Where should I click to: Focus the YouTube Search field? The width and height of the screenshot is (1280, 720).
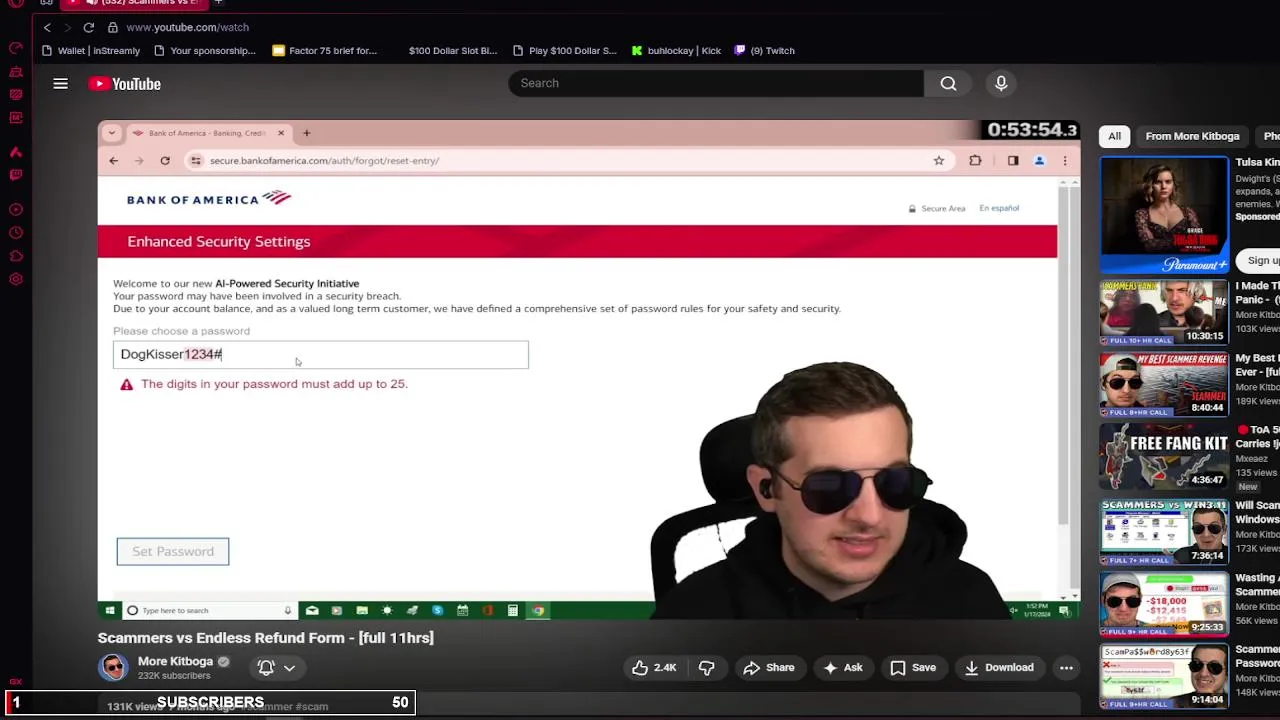[716, 83]
